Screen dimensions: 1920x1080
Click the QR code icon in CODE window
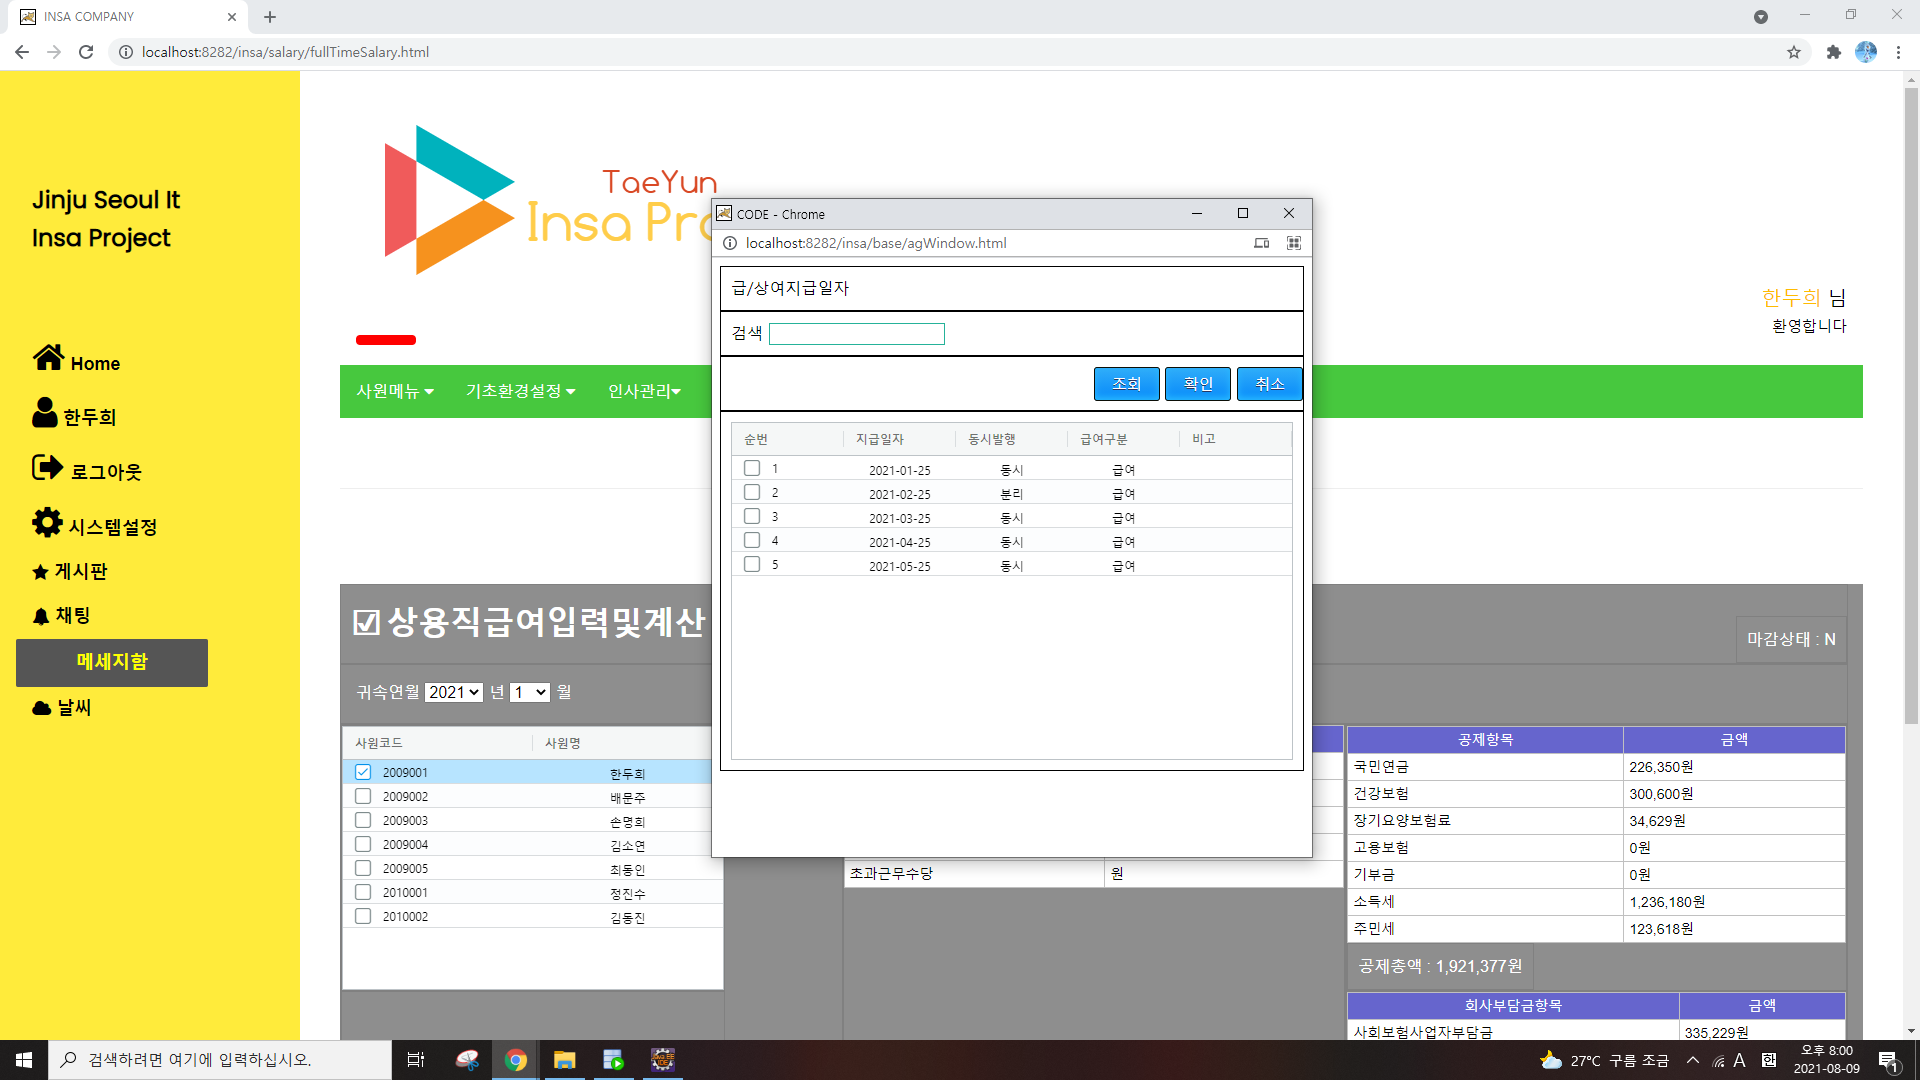click(1293, 243)
